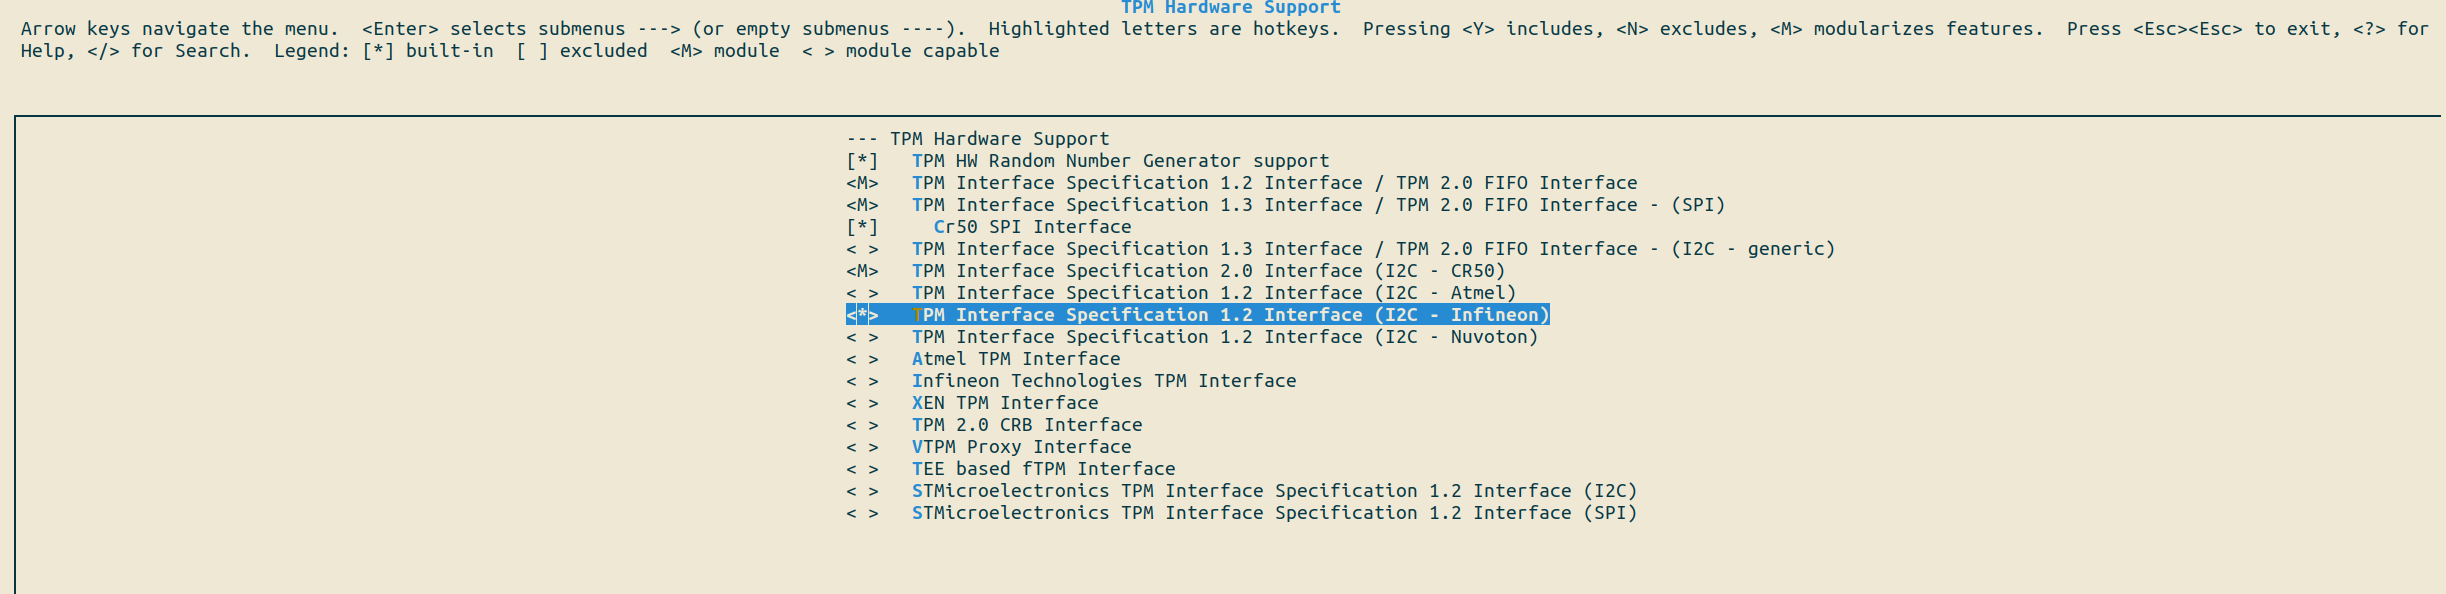Select the 1.3 FIFO Interface (I2C - generic) entry
Screen dimensions: 2446x594
pos(1372,249)
